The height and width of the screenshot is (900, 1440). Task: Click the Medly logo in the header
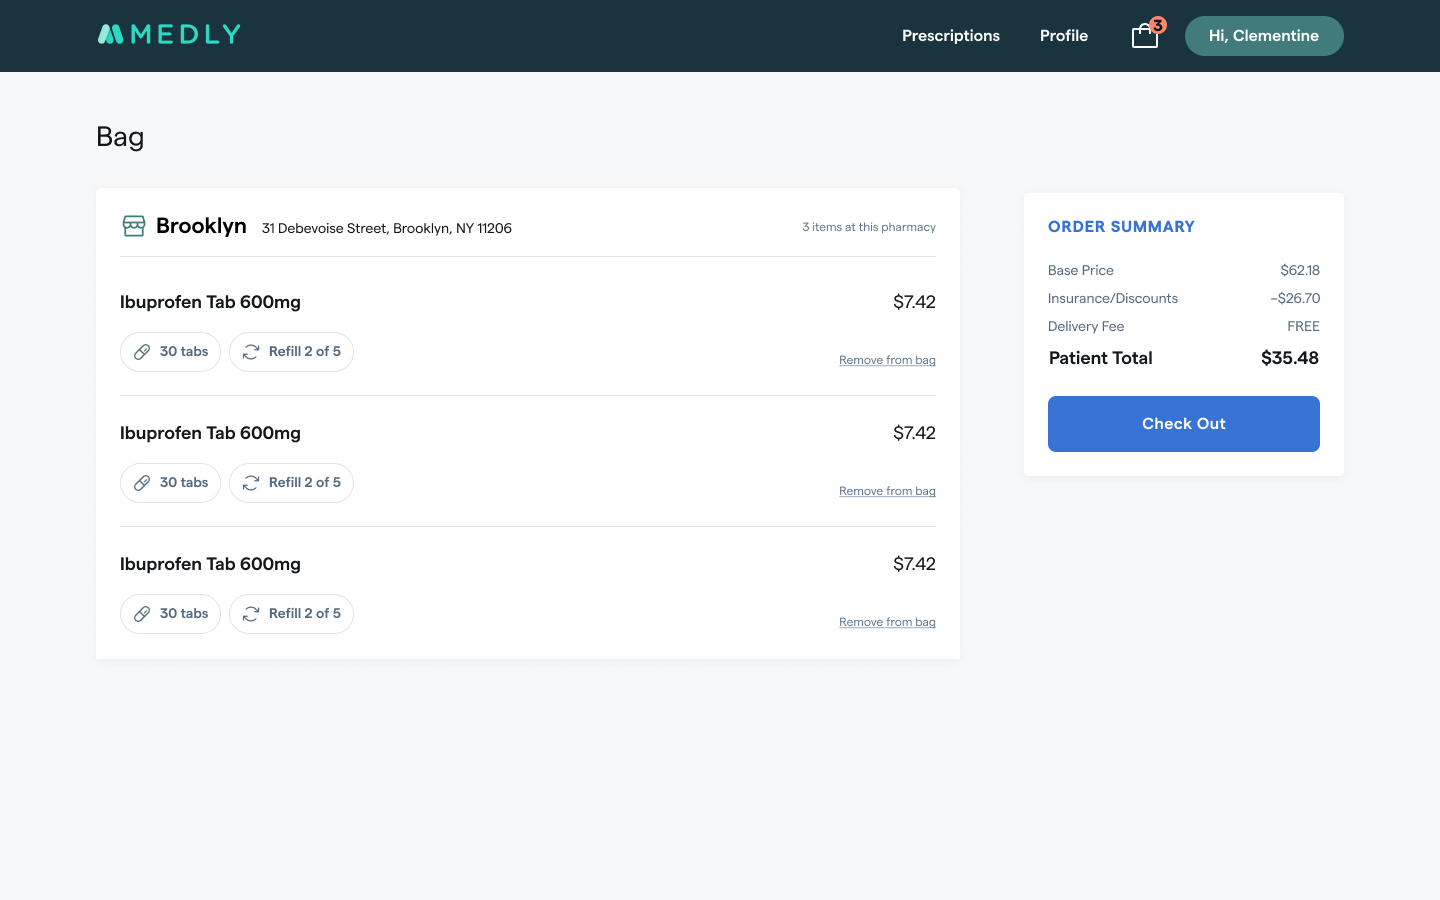pos(169,35)
